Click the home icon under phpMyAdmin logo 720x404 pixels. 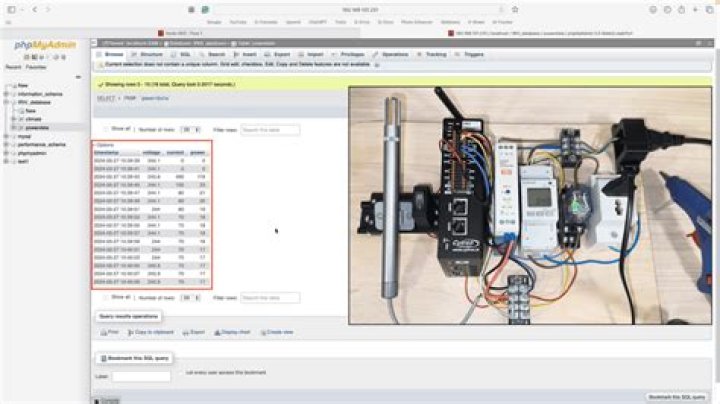click(27, 57)
